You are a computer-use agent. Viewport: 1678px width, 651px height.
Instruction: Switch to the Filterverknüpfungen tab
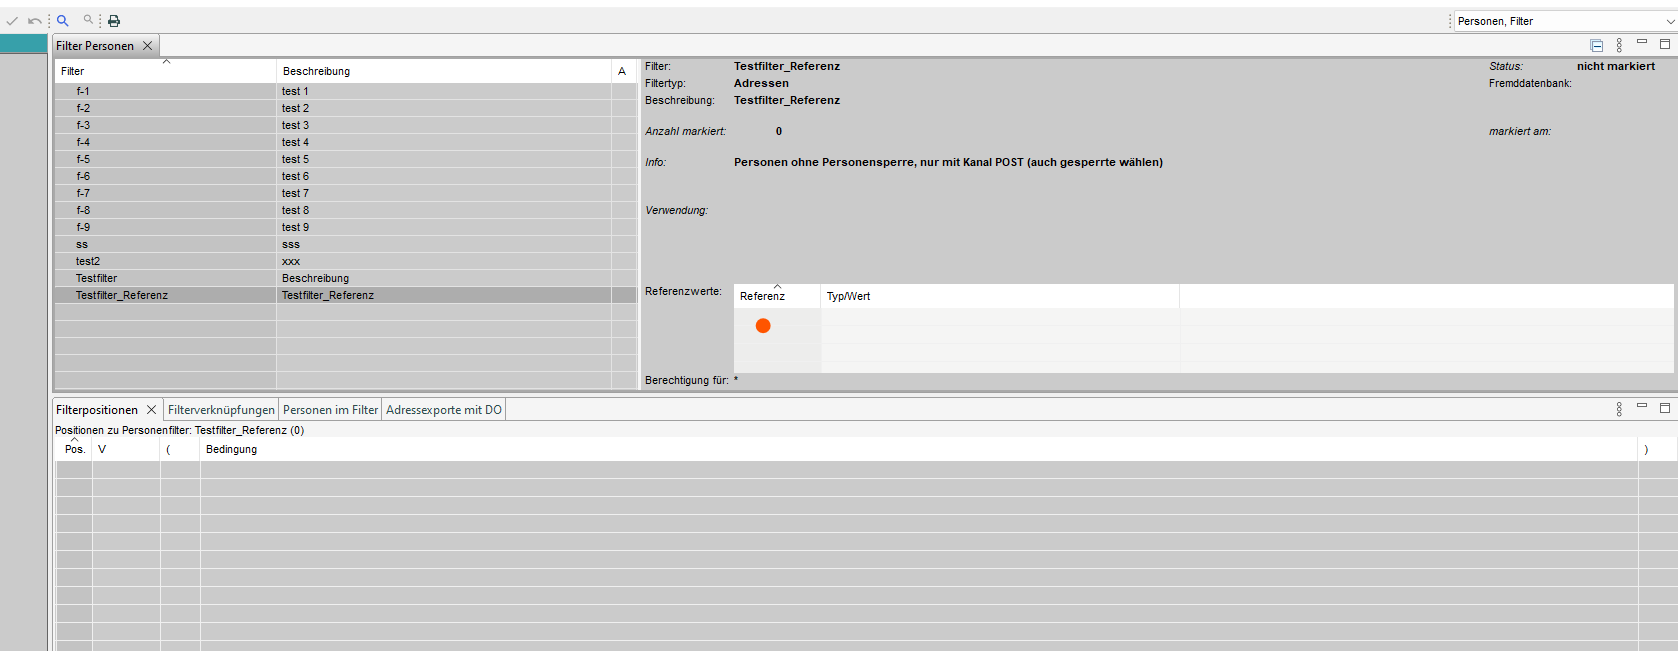(221, 410)
